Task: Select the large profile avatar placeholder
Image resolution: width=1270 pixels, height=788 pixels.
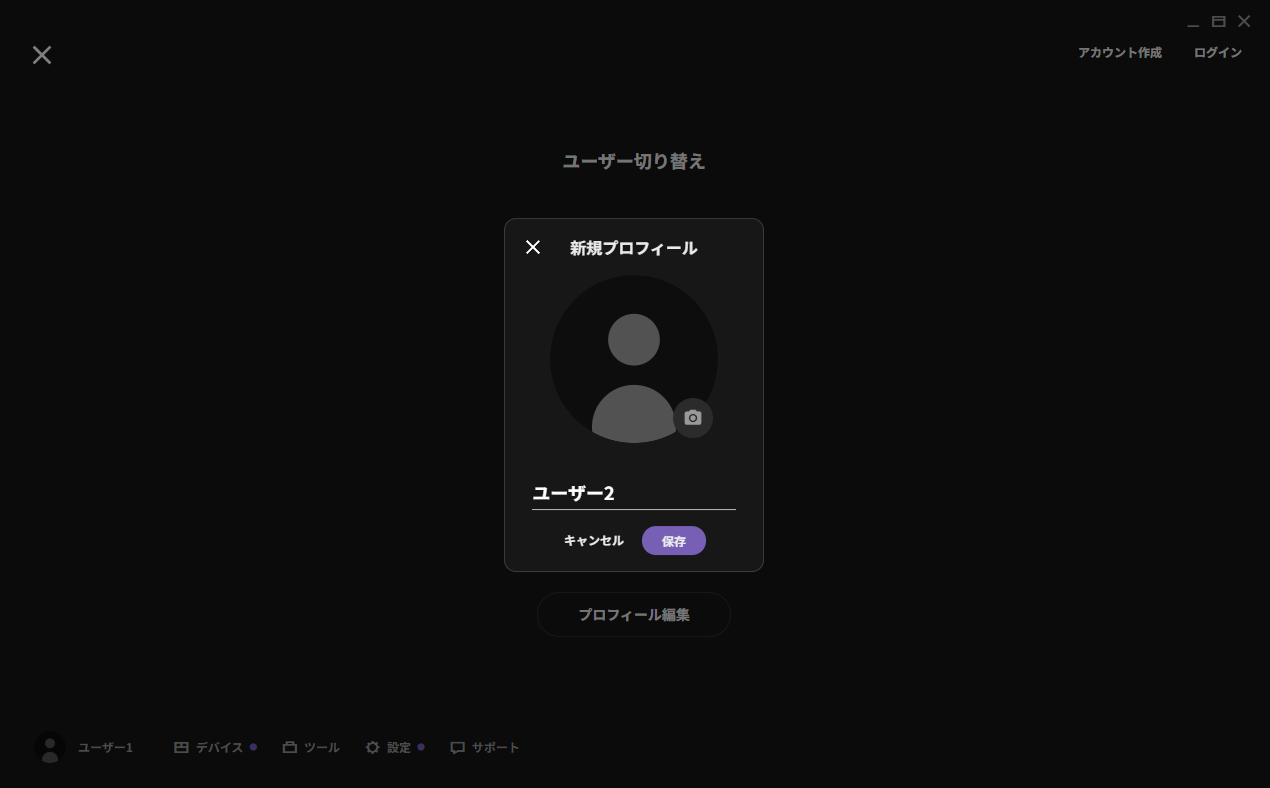Action: (632, 360)
